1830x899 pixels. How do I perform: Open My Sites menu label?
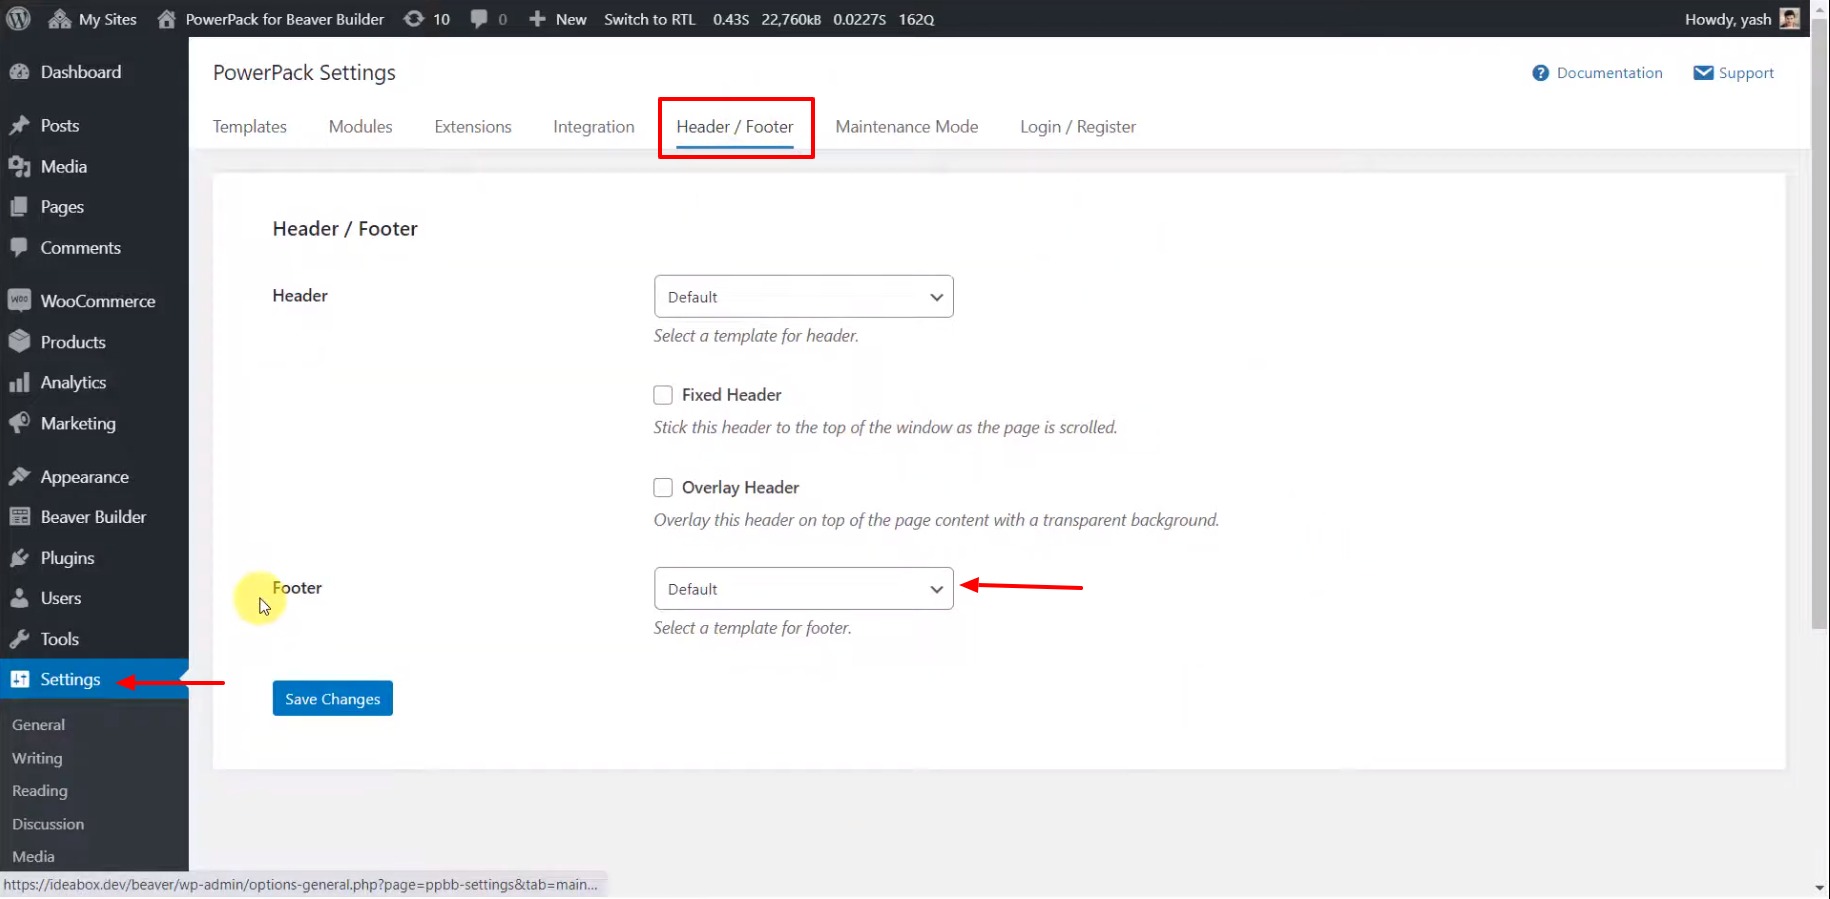(x=108, y=19)
